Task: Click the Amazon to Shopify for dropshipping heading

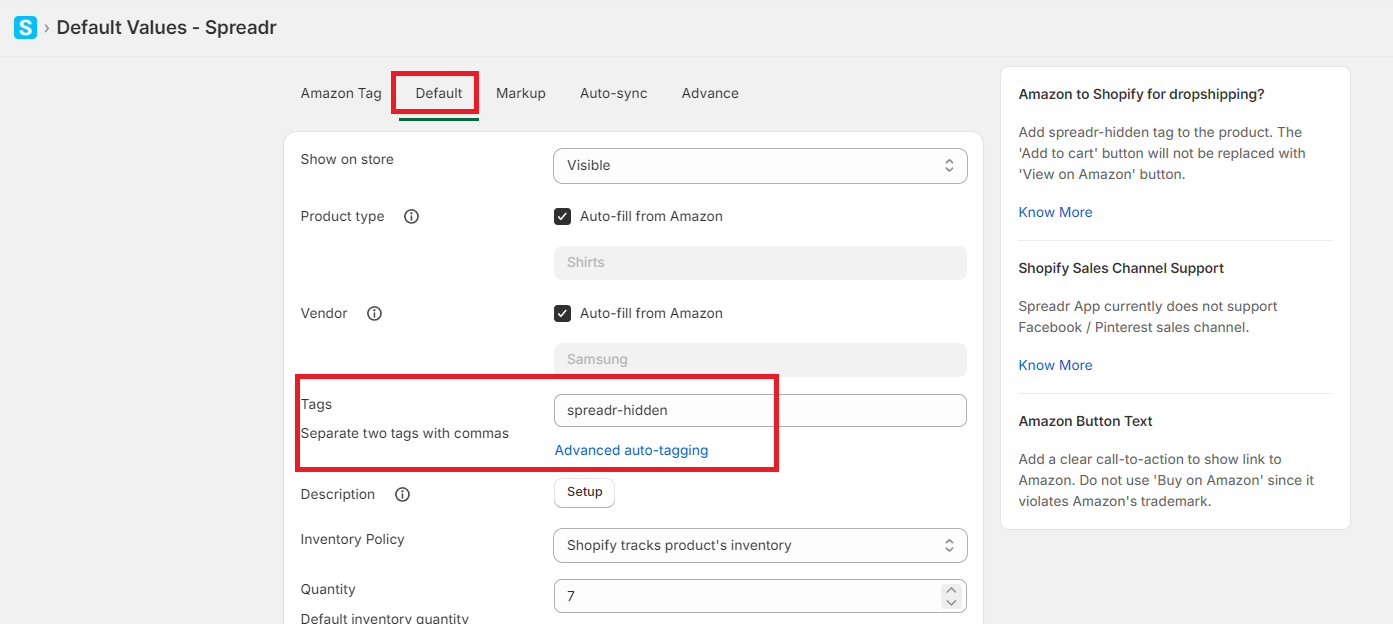Action: 1141,94
